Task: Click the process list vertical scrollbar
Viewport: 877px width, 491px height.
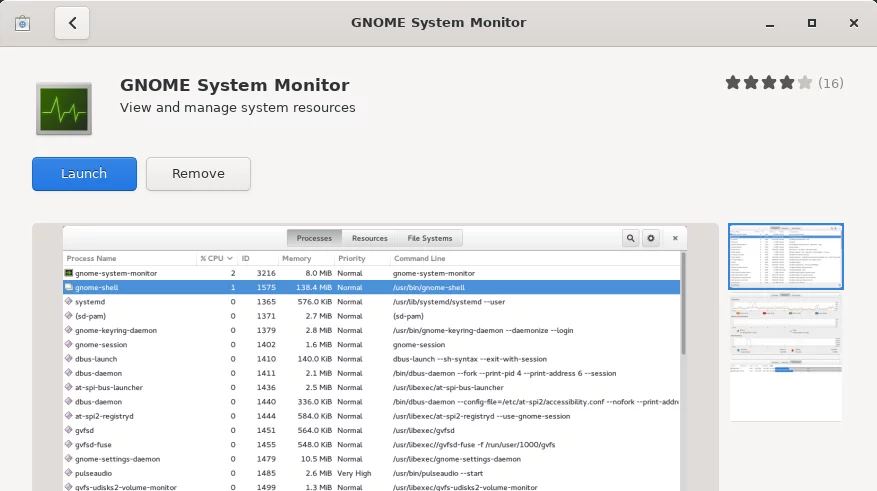Action: coord(683,305)
